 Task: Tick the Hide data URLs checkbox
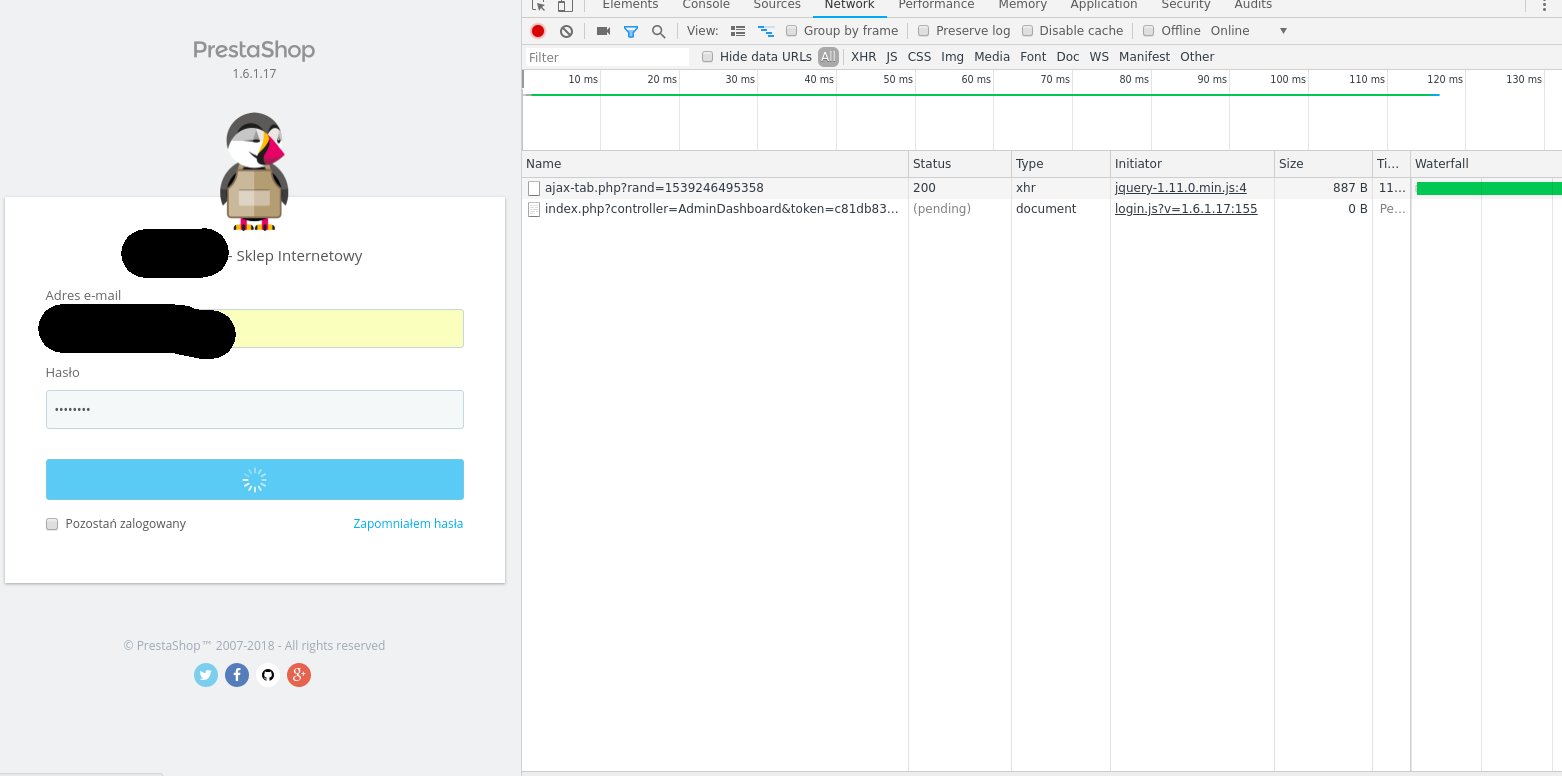pyautogui.click(x=708, y=57)
